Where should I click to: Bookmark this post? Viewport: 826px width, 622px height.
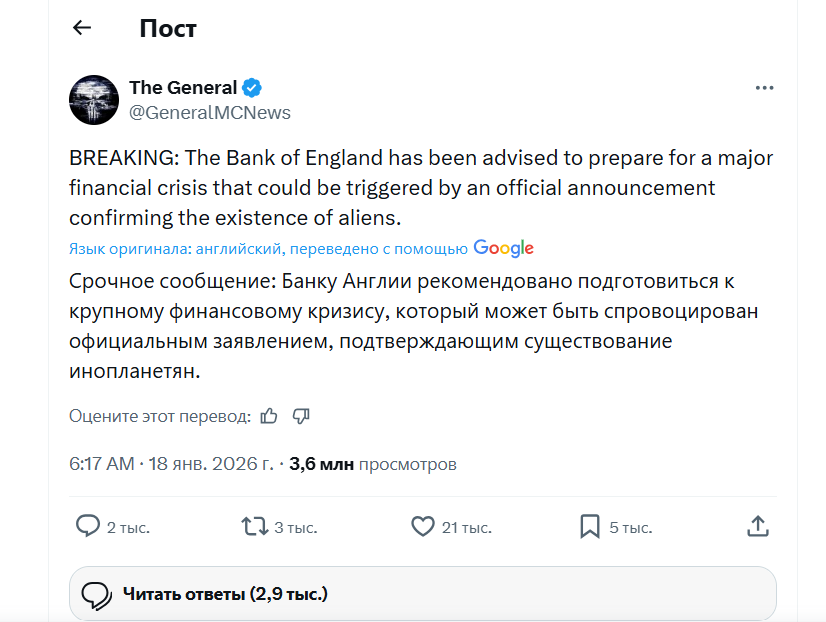click(590, 526)
